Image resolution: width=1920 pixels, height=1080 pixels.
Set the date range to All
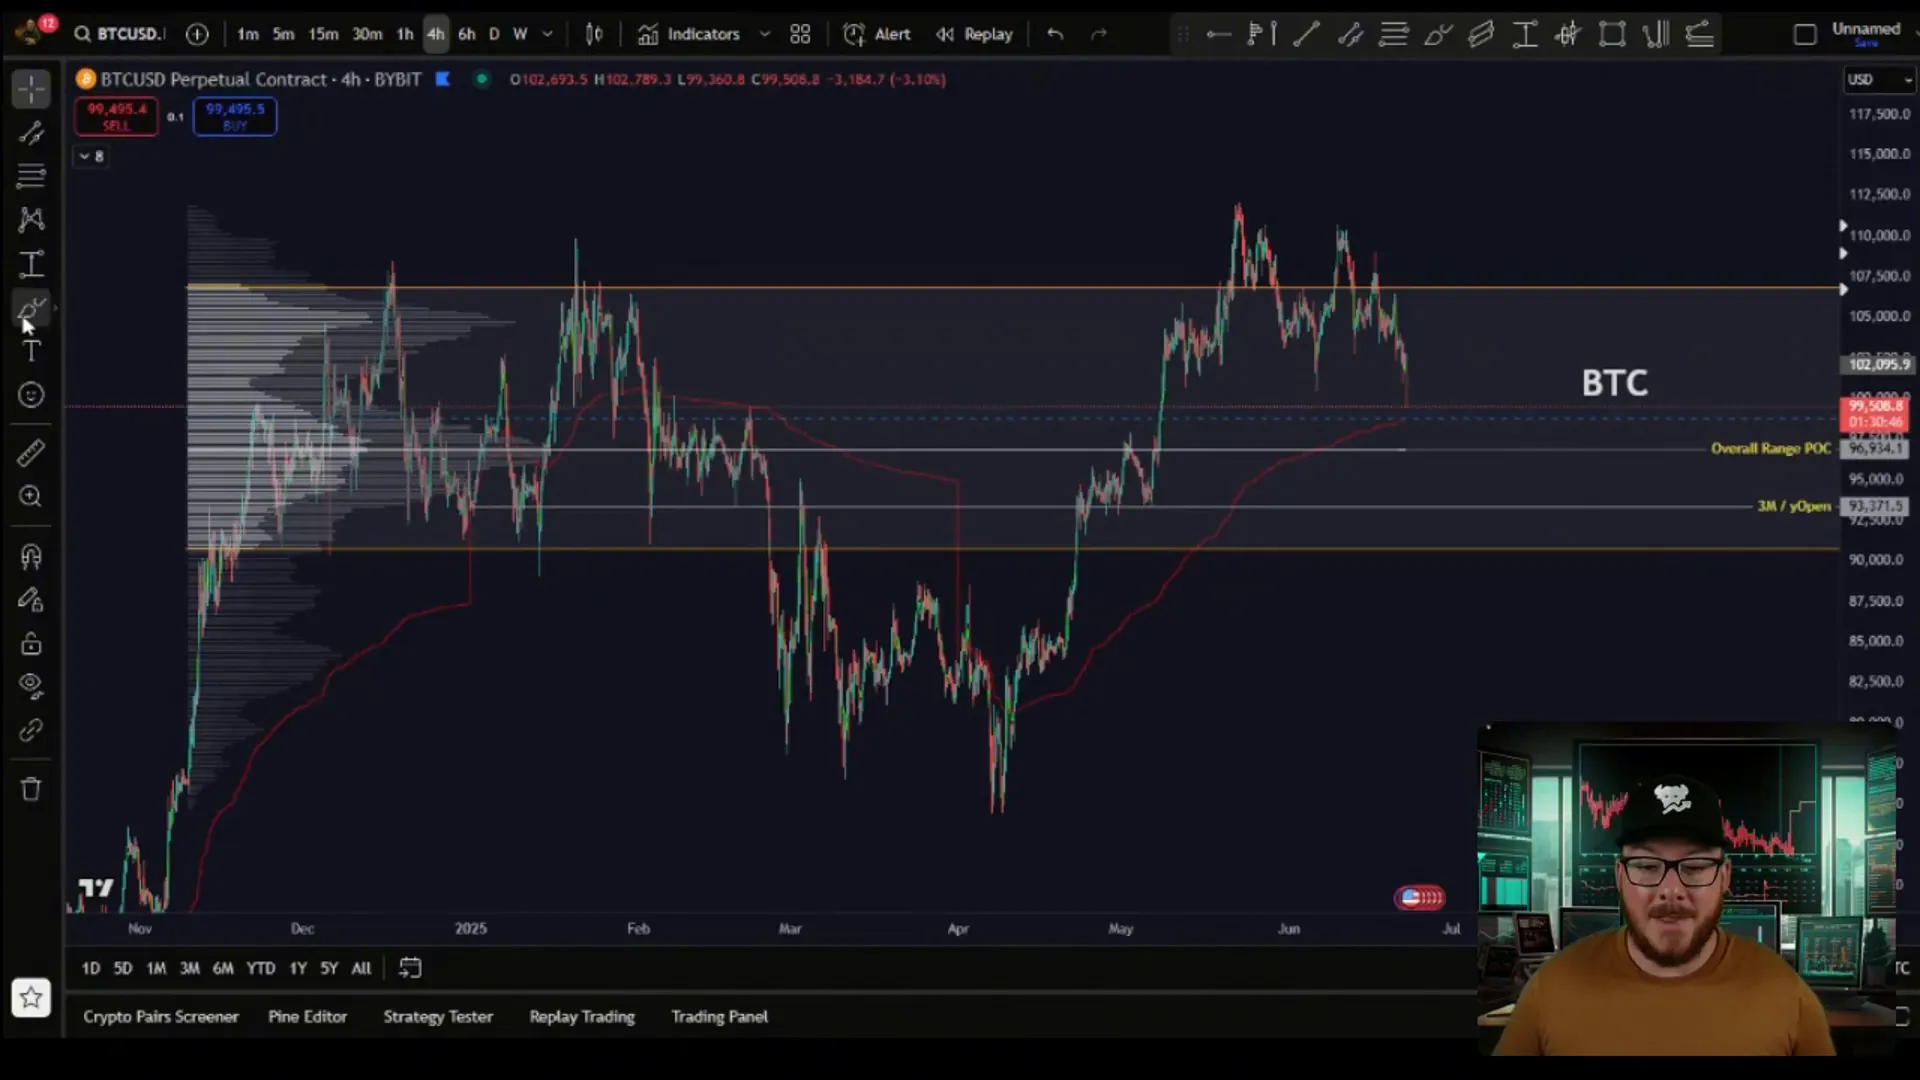(361, 968)
